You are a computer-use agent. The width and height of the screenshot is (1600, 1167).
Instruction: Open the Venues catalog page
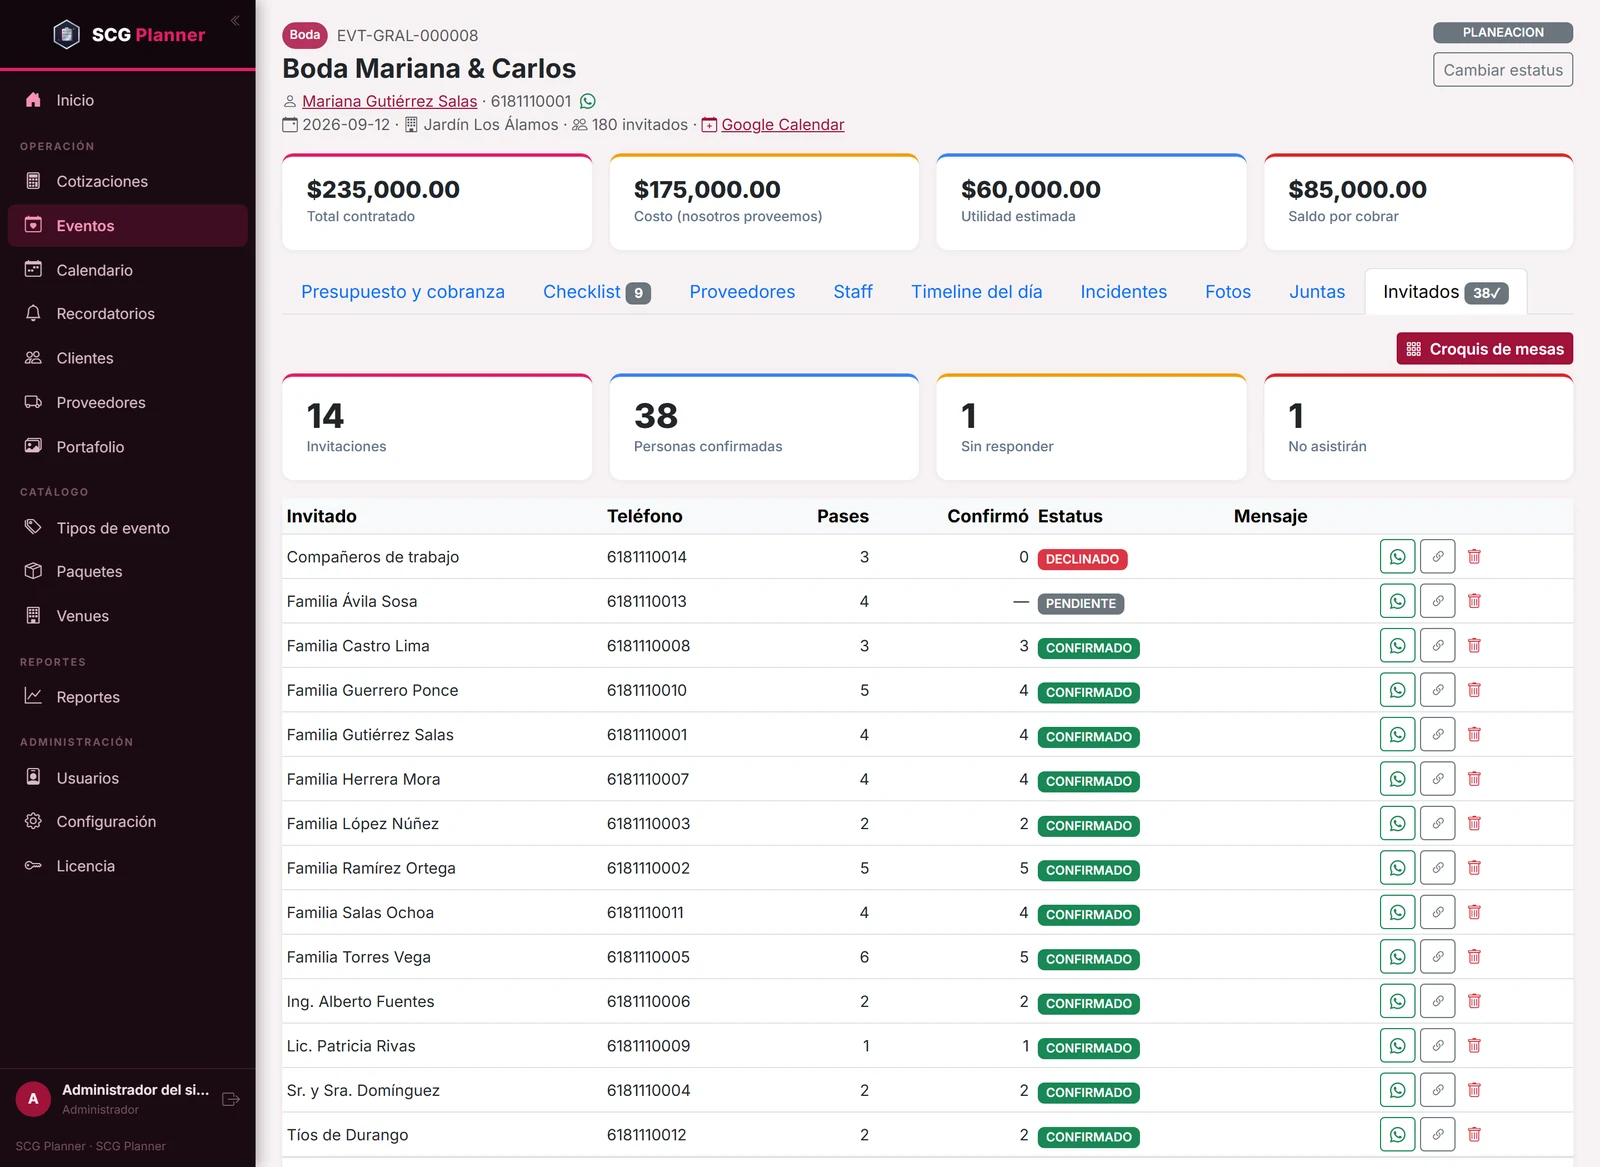128,616
